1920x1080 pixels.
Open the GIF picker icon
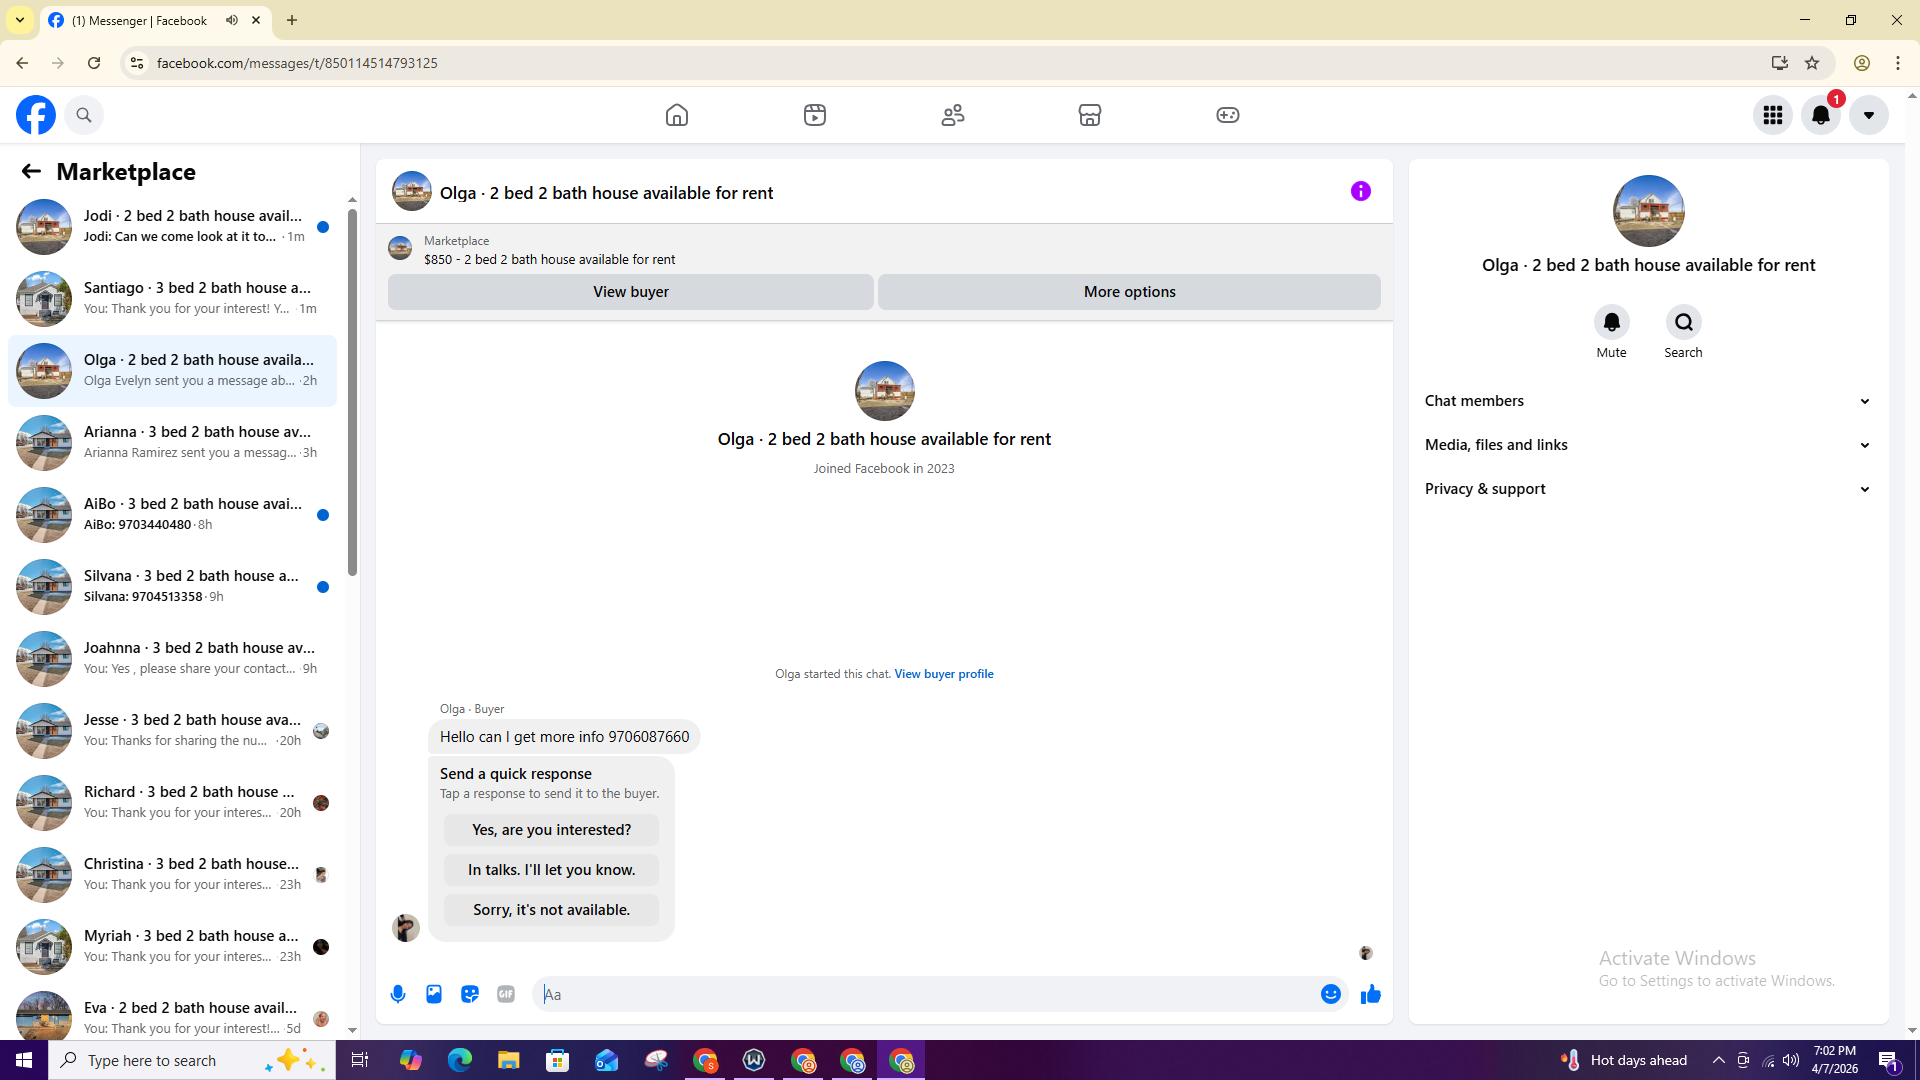point(506,994)
